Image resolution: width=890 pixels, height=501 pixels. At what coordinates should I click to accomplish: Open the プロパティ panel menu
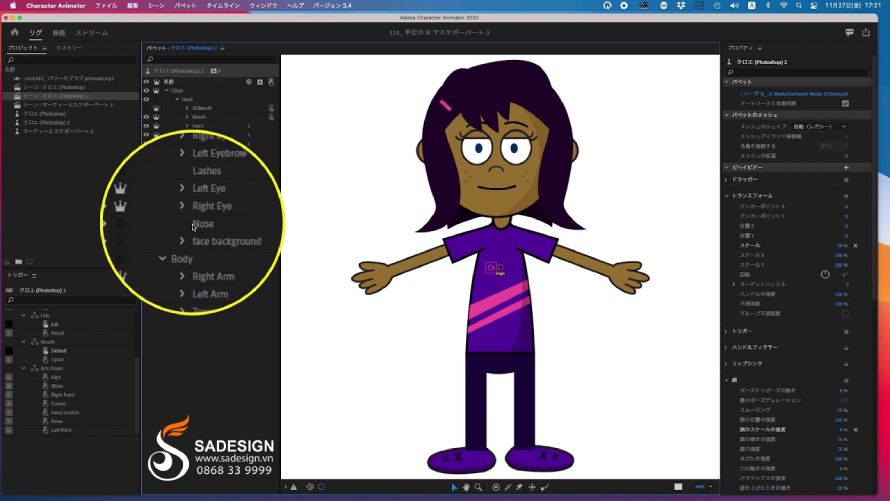coord(759,48)
